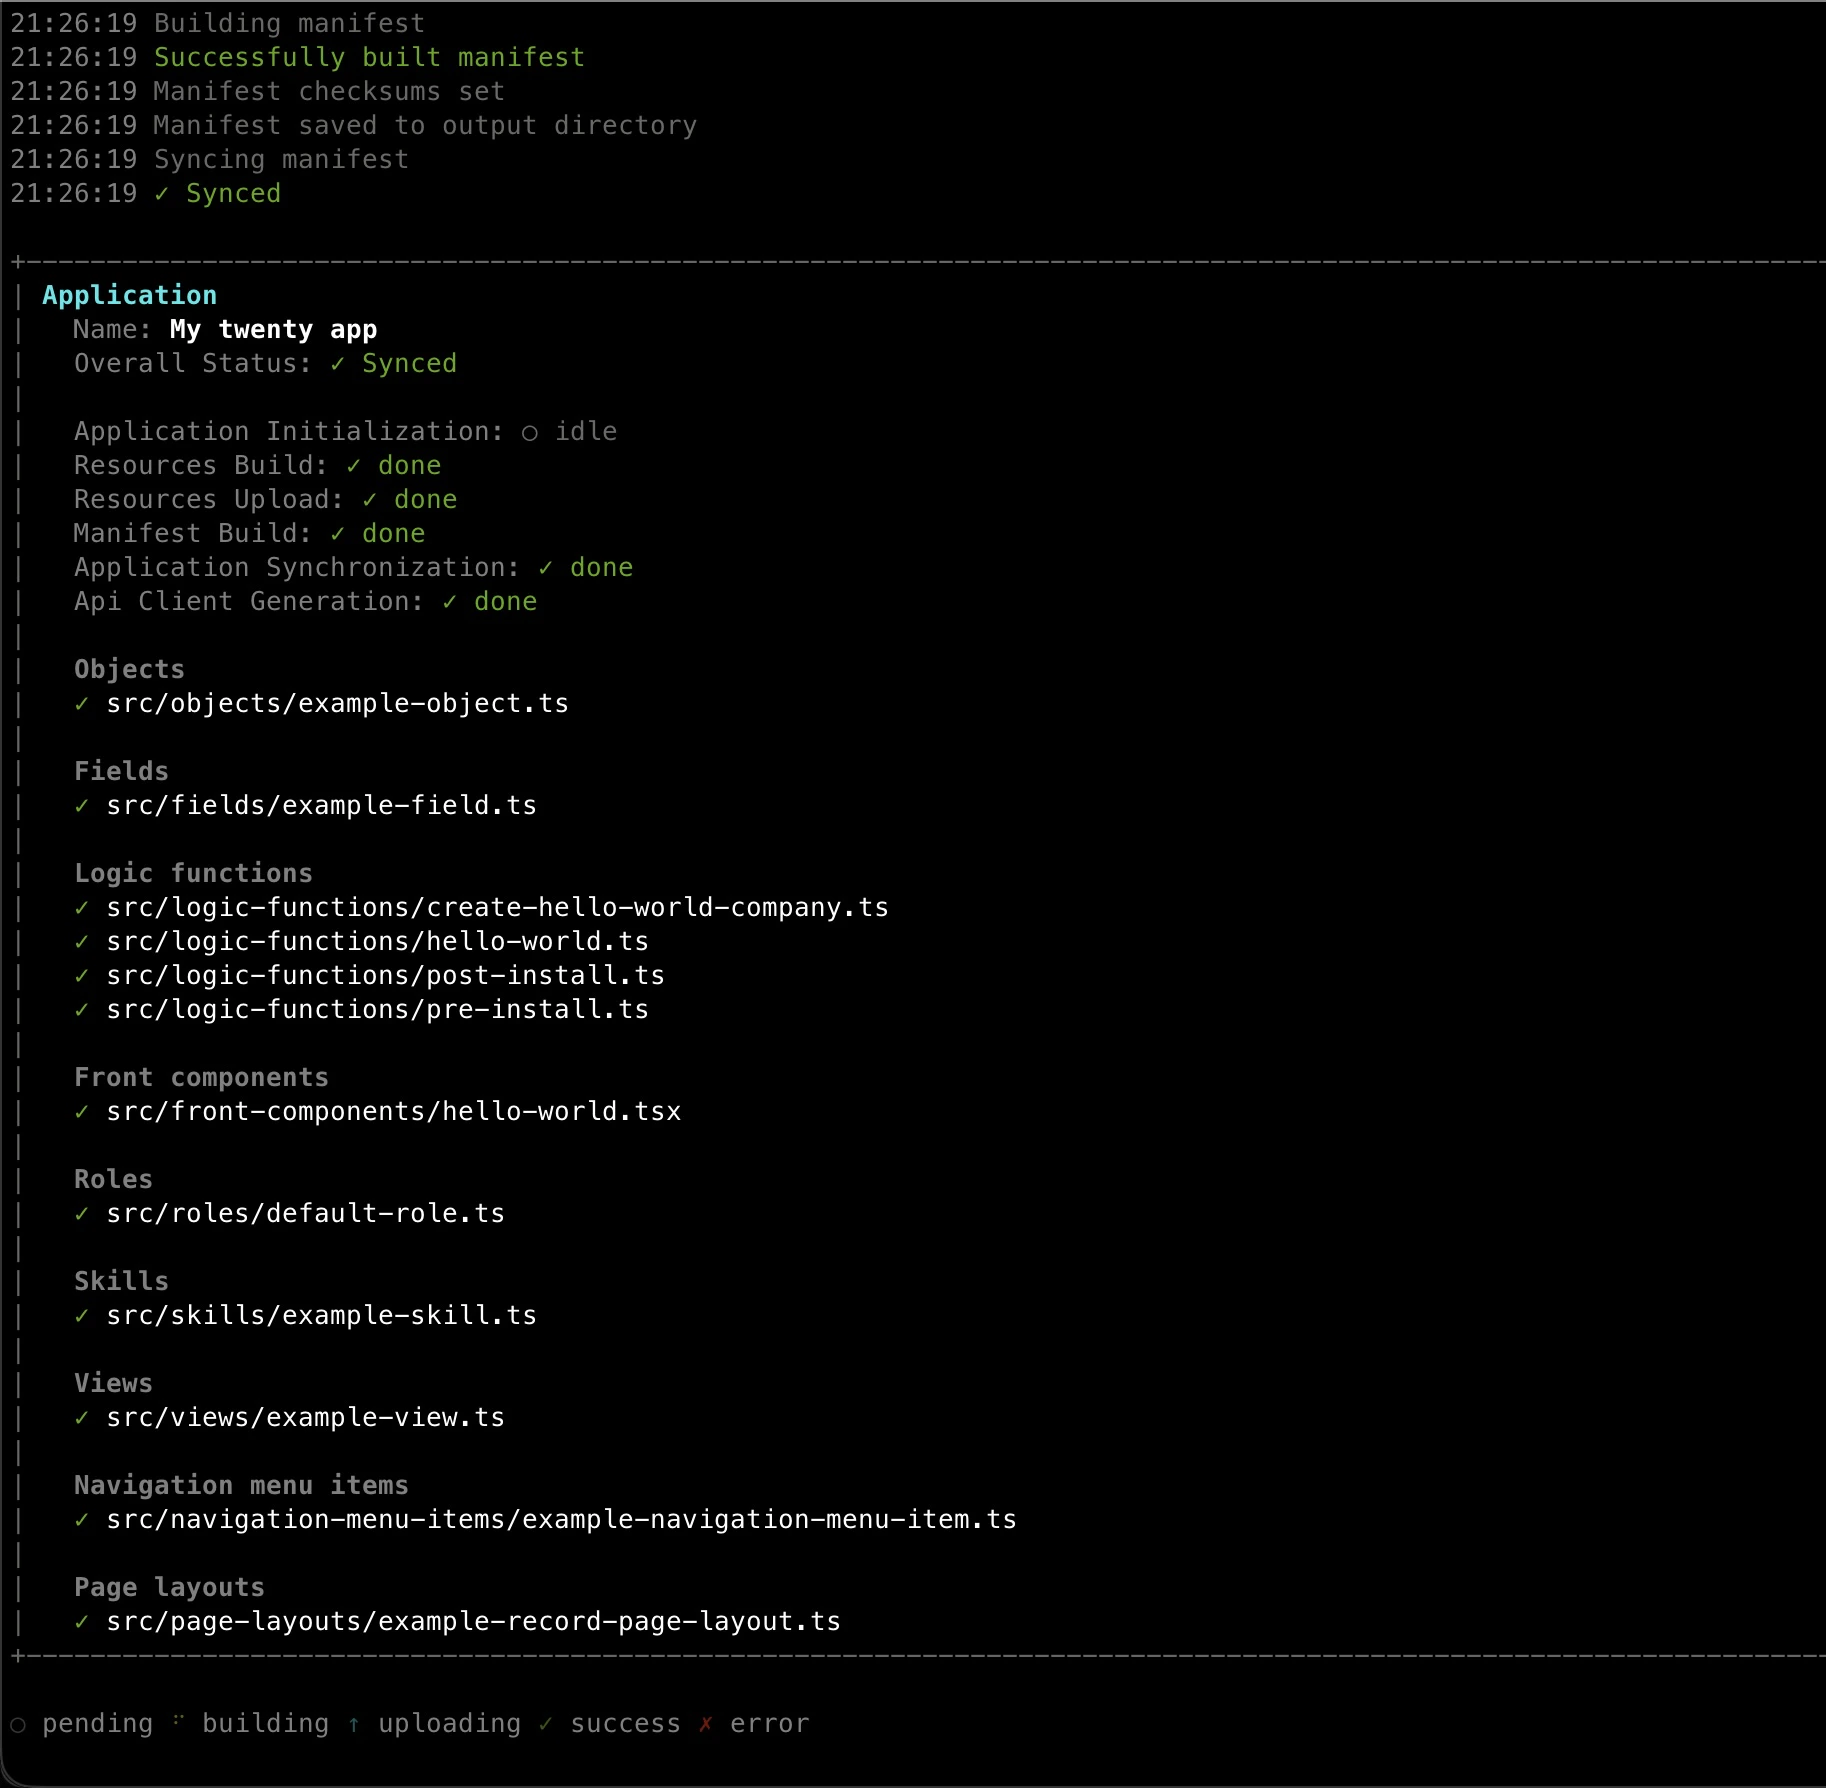Toggle status check on src/fields/example-field.ts
1826x1788 pixels.
[x=83, y=805]
